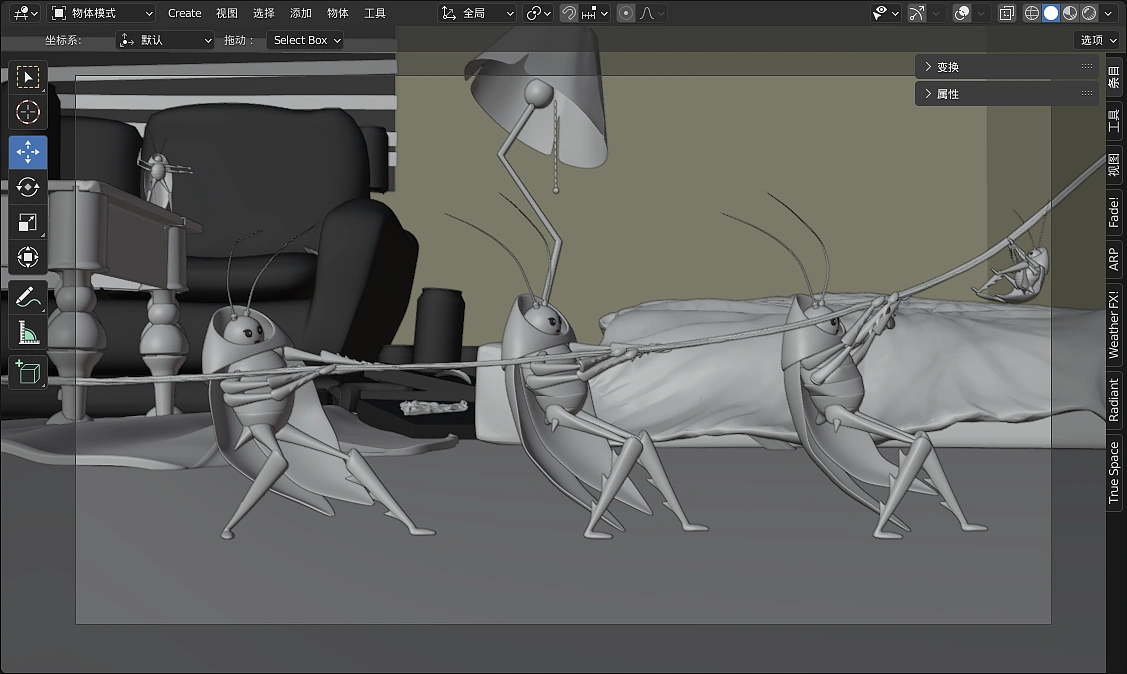Open the 添加 menu

tap(300, 13)
